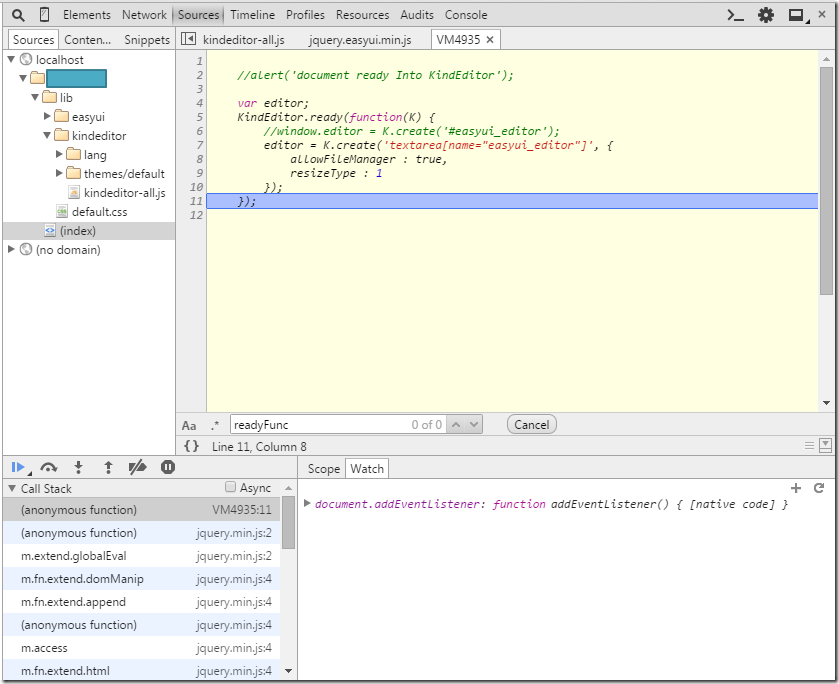Enable the Async call stack checkbox
Viewport: 839px width, 684px height.
(x=231, y=488)
